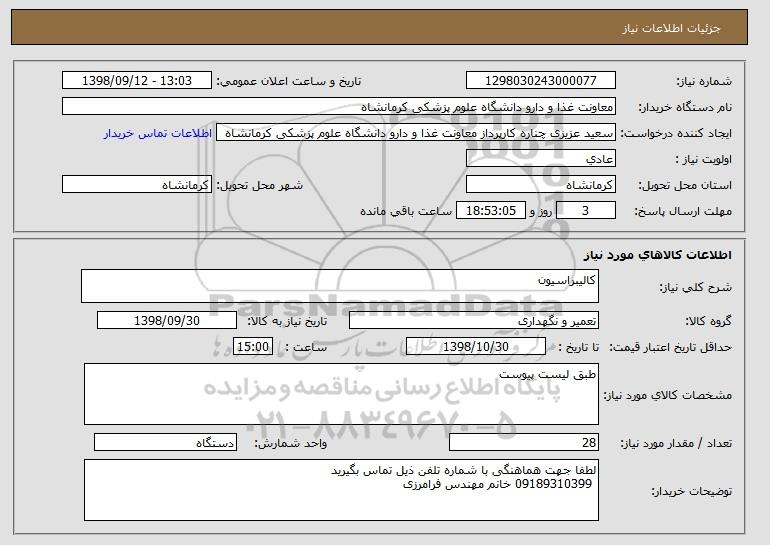Click the label حداقل تاریخ اعتبار قیمت
The width and height of the screenshot is (770, 545).
click(671, 348)
